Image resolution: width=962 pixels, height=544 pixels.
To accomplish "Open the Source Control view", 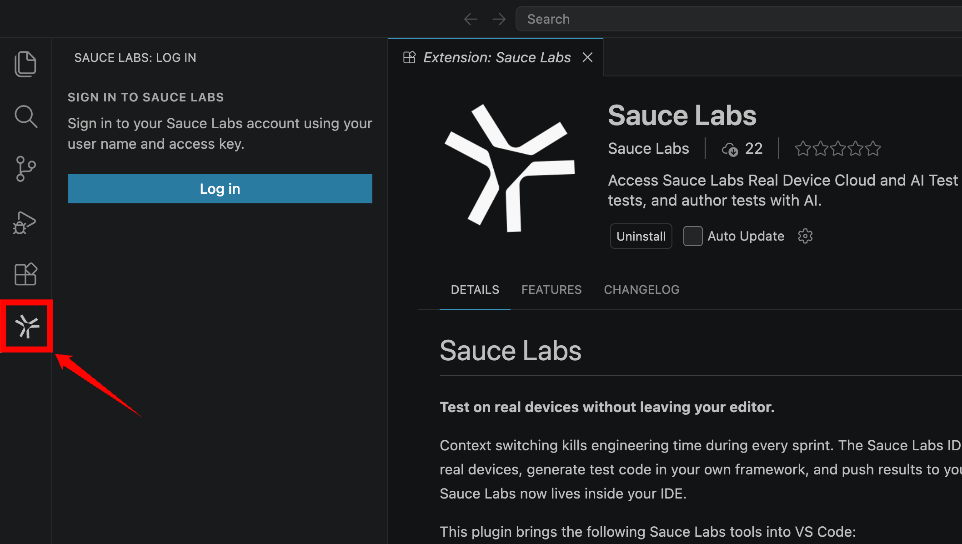I will (x=25, y=169).
